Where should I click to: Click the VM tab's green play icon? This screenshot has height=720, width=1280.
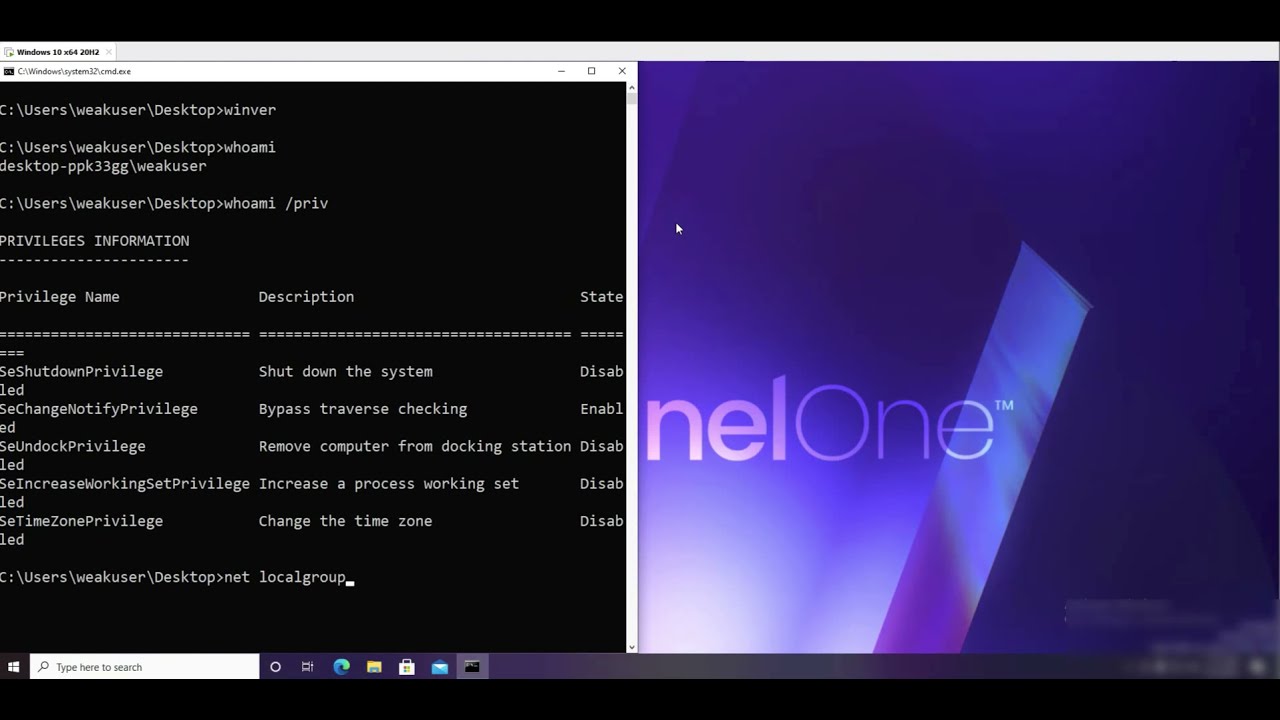point(9,52)
